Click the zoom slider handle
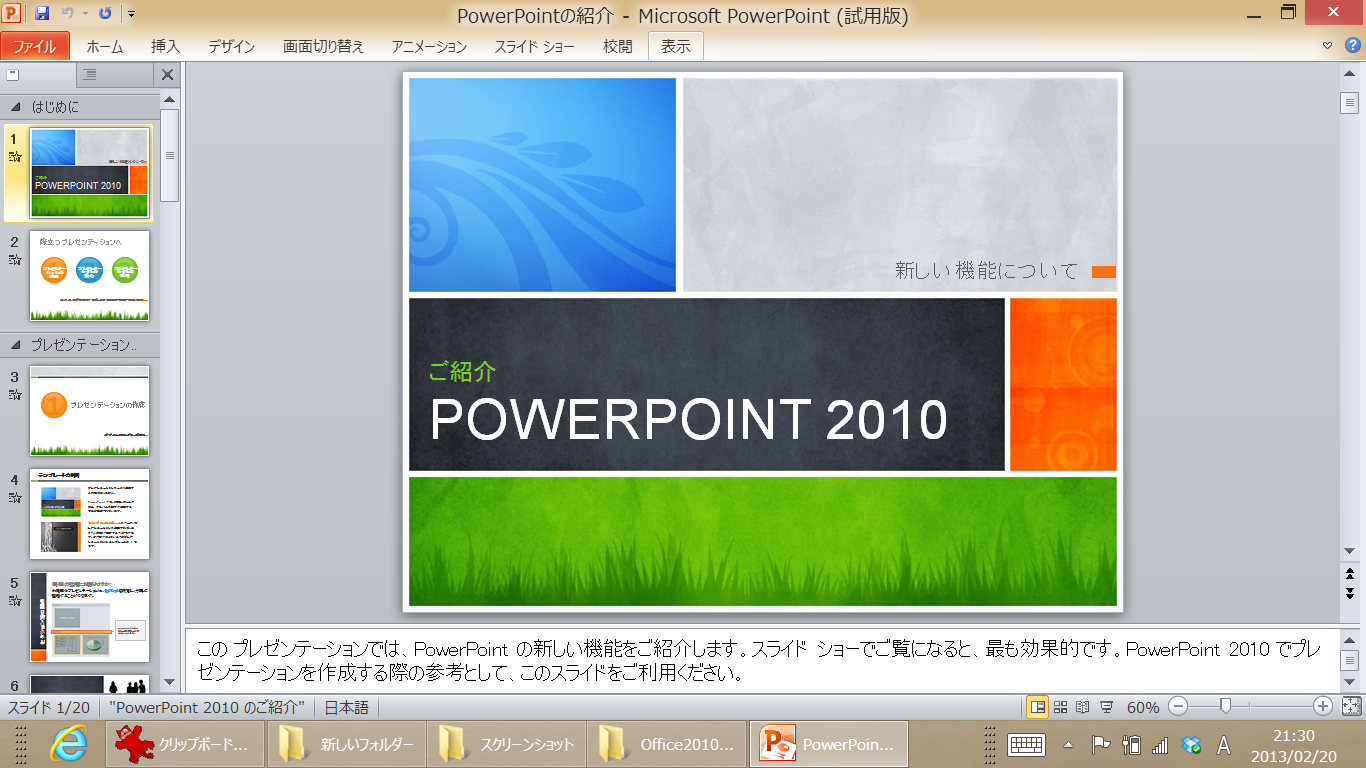Image resolution: width=1366 pixels, height=768 pixels. tap(1224, 707)
